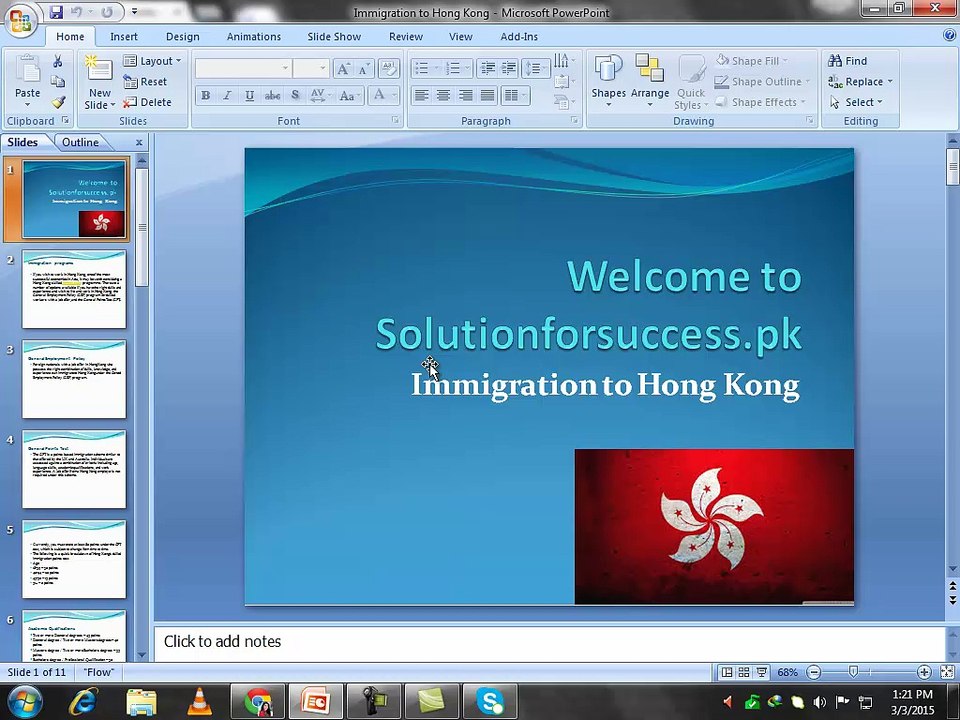Open the Design ribbon tab
960x720 pixels.
pyautogui.click(x=182, y=37)
